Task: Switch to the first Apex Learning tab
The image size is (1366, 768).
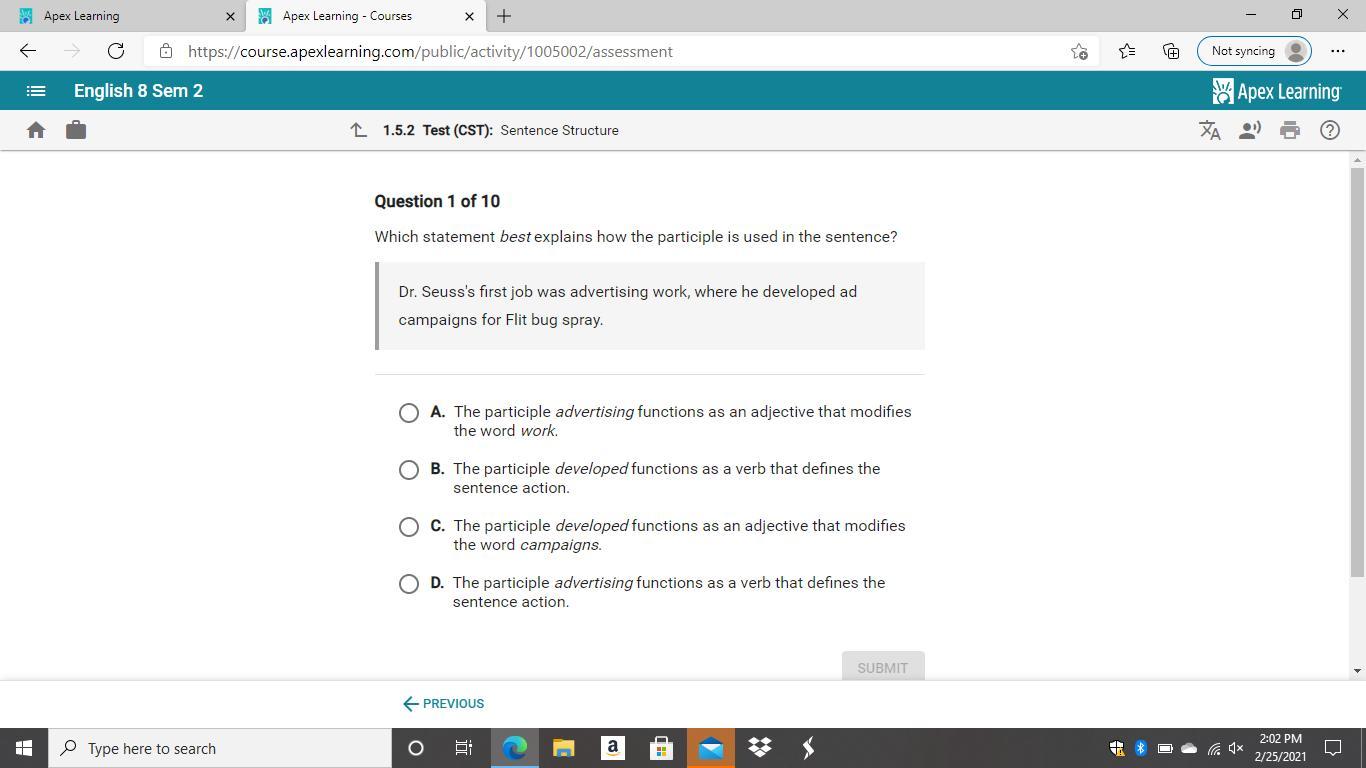Action: coord(120,16)
